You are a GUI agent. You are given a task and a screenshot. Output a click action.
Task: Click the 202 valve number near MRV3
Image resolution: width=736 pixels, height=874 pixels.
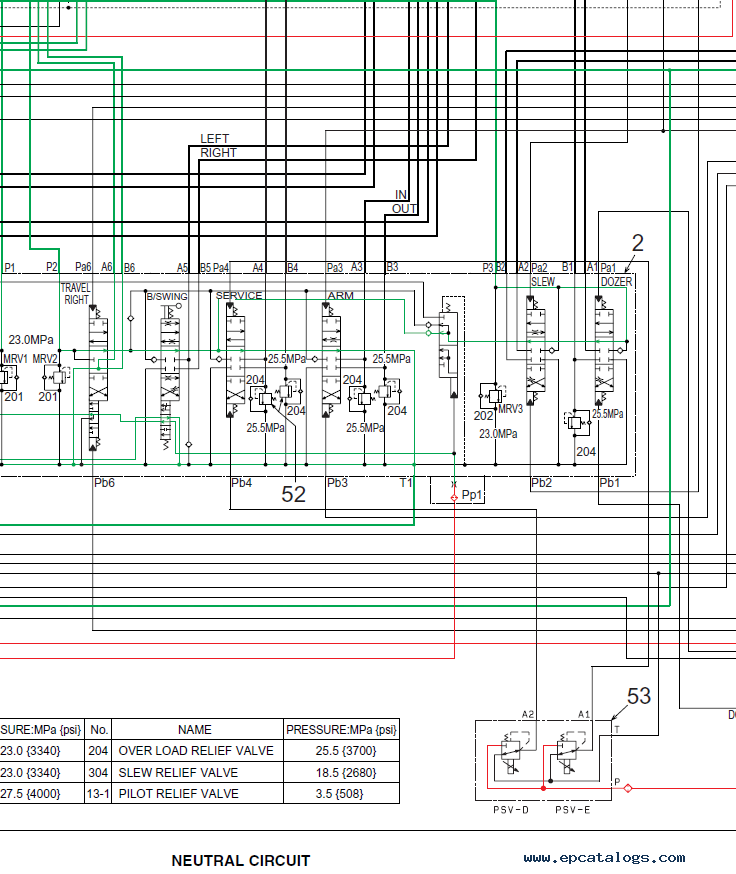coord(483,416)
